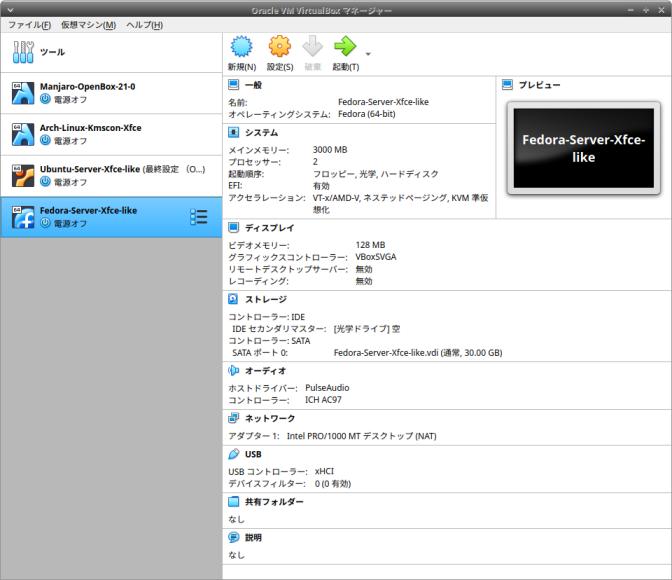672x580 pixels.
Task: Open the ディスプレイ section header link
Action: [x=270, y=228]
